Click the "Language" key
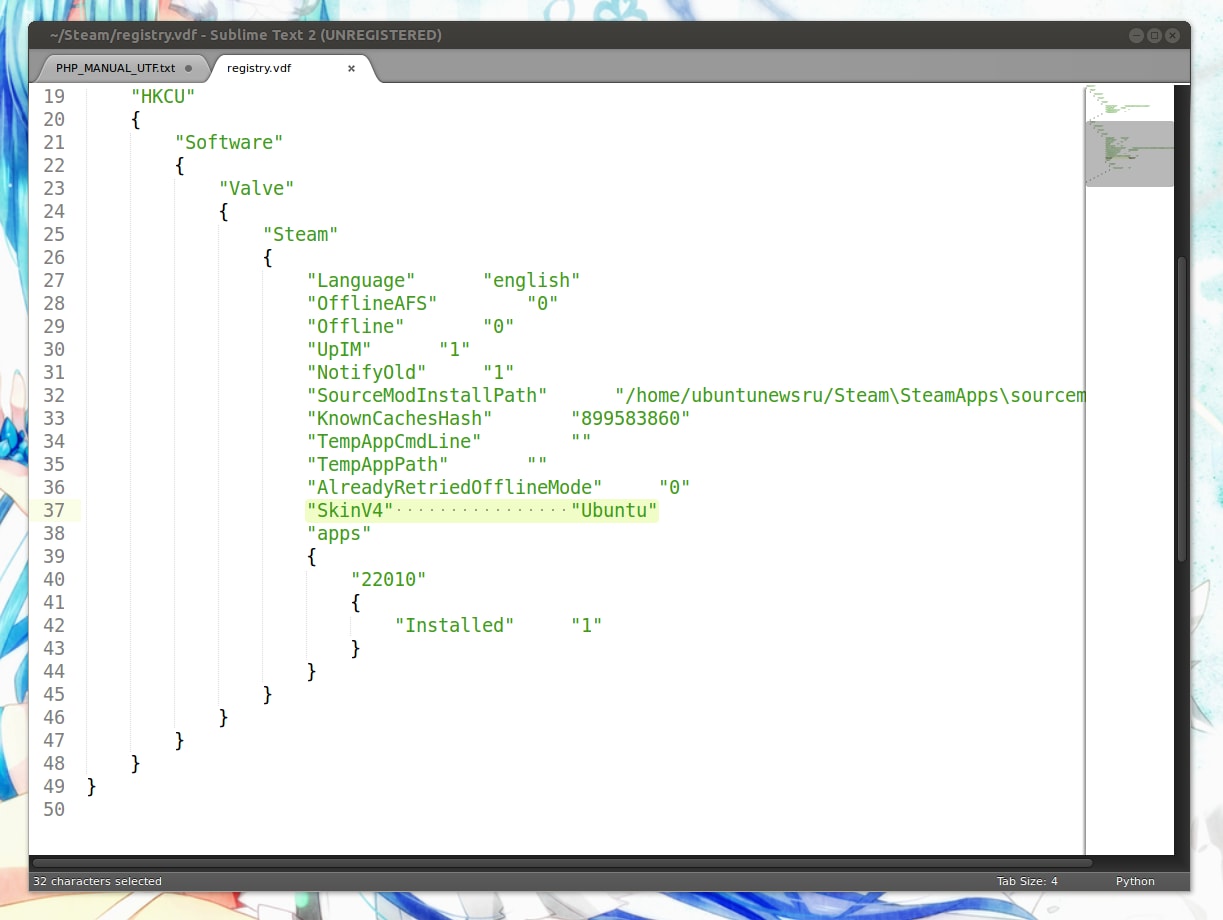 [x=361, y=280]
